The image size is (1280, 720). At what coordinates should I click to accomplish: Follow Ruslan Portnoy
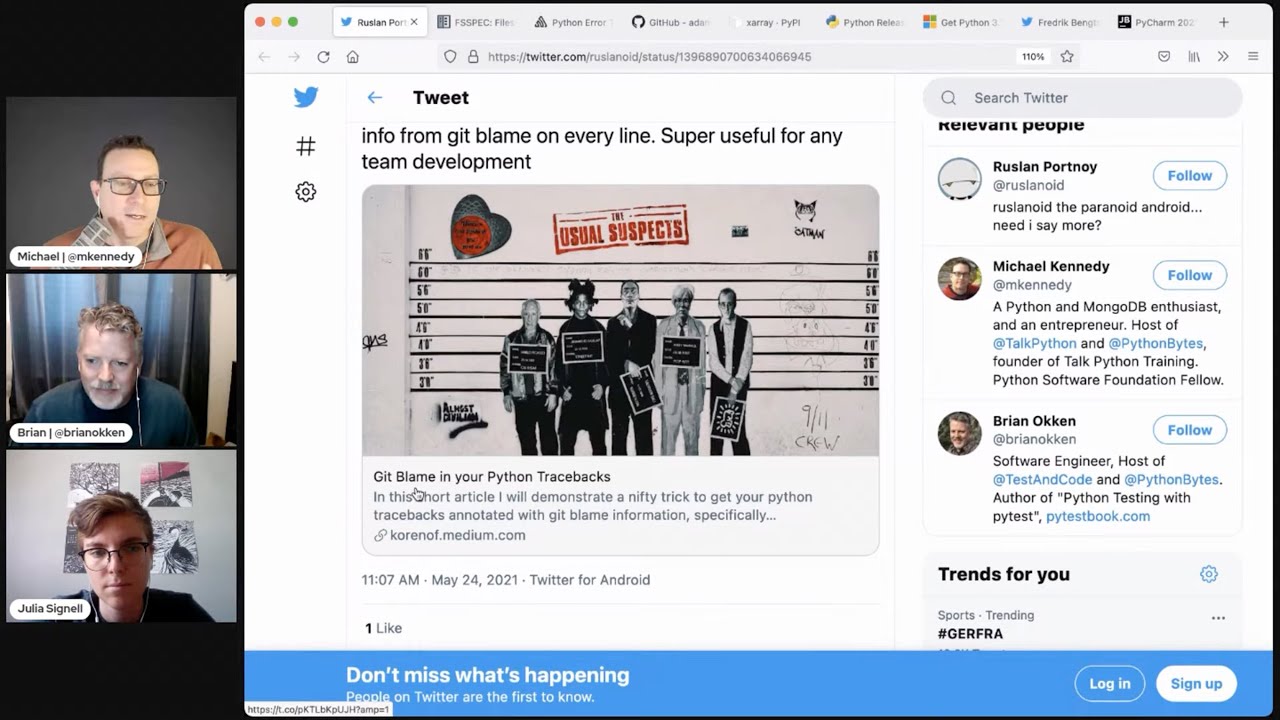point(1190,176)
